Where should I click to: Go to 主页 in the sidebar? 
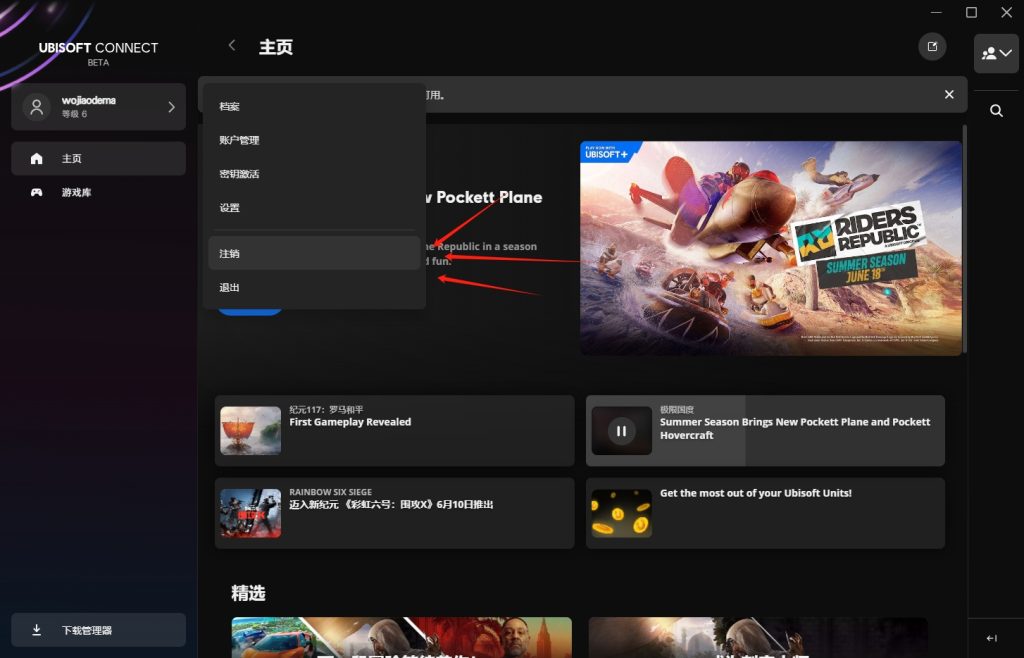click(x=99, y=159)
